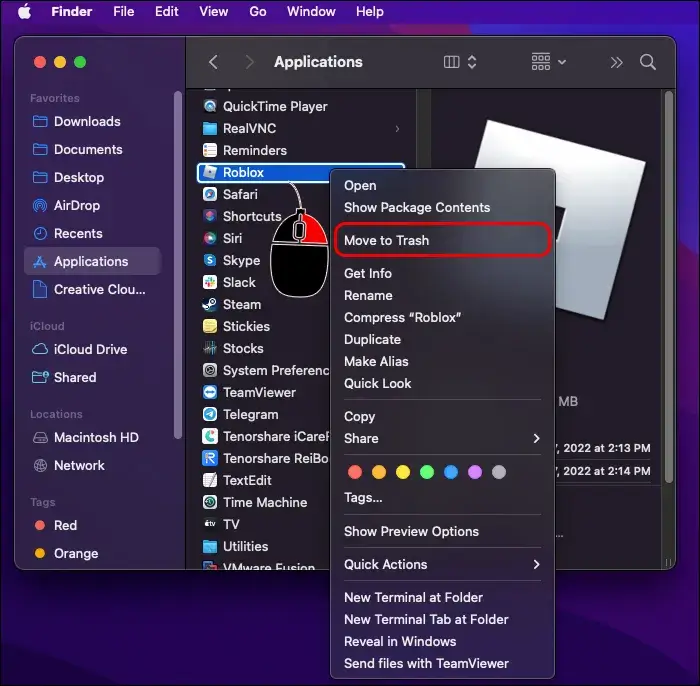The image size is (700, 686).
Task: Click the Apple TV app icon
Action: (x=210, y=524)
